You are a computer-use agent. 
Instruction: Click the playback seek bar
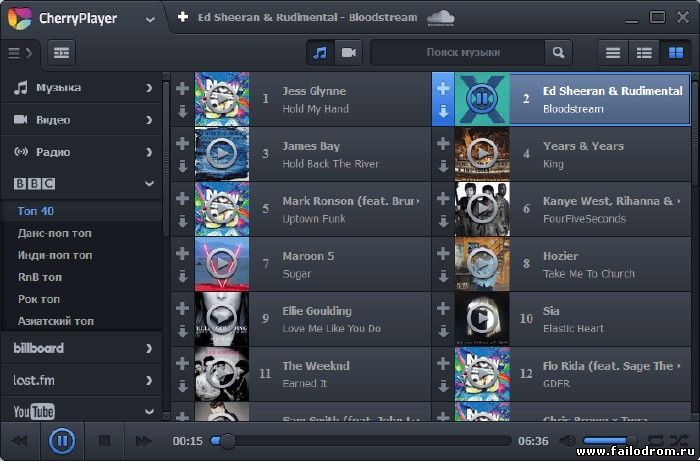361,441
